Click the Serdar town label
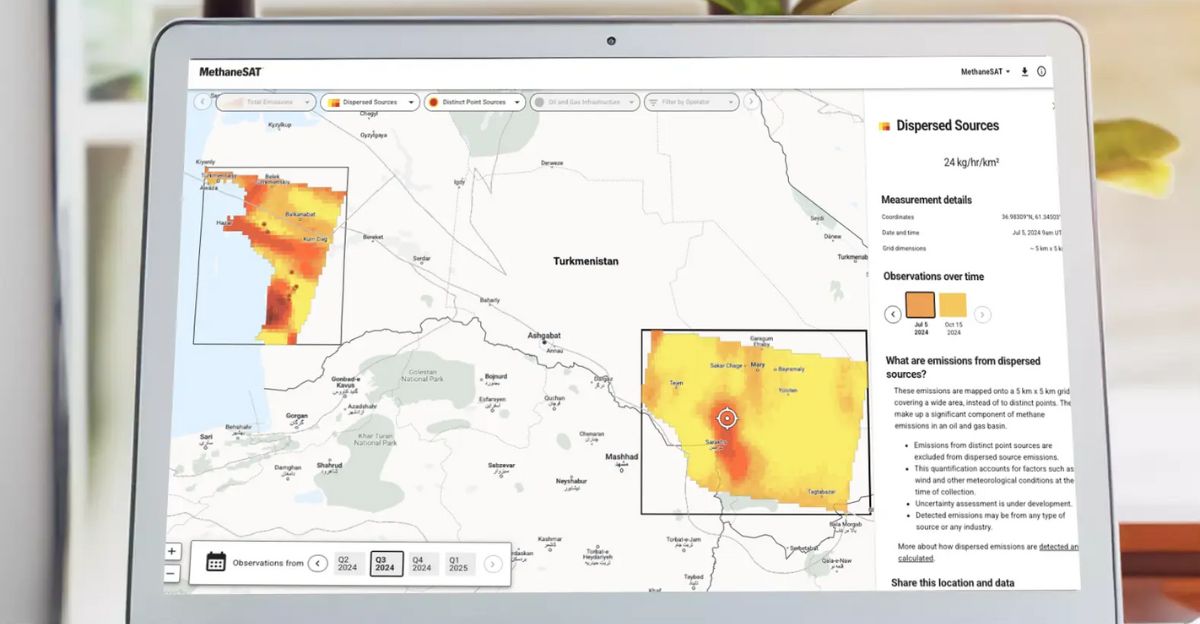1200x624 pixels. click(421, 258)
